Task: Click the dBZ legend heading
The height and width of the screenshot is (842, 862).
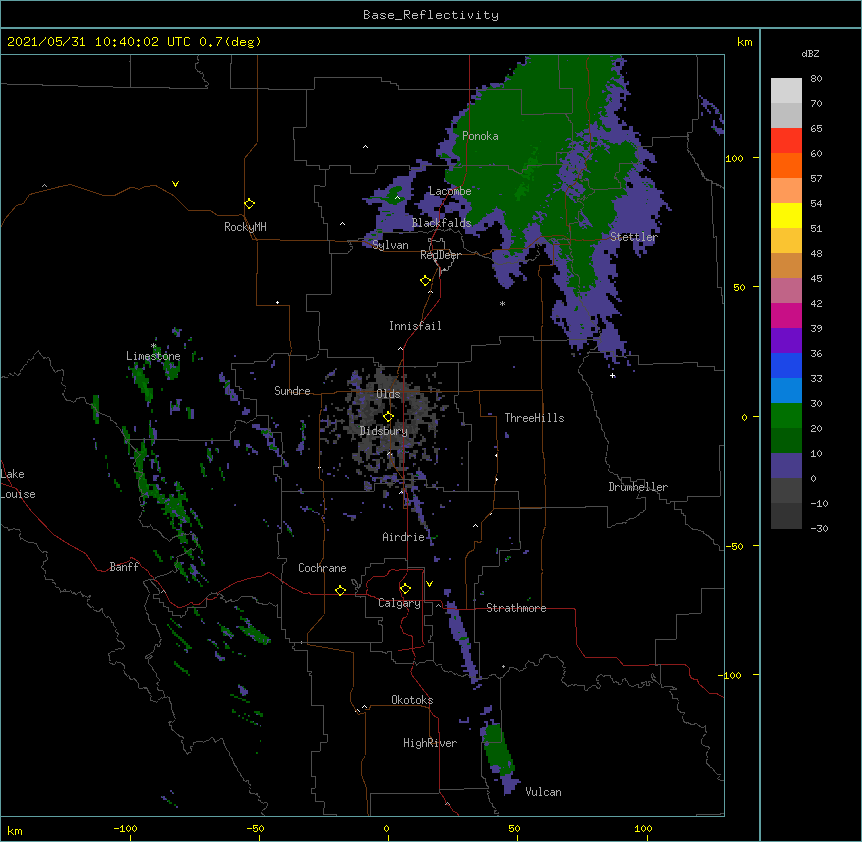Action: pyautogui.click(x=810, y=54)
